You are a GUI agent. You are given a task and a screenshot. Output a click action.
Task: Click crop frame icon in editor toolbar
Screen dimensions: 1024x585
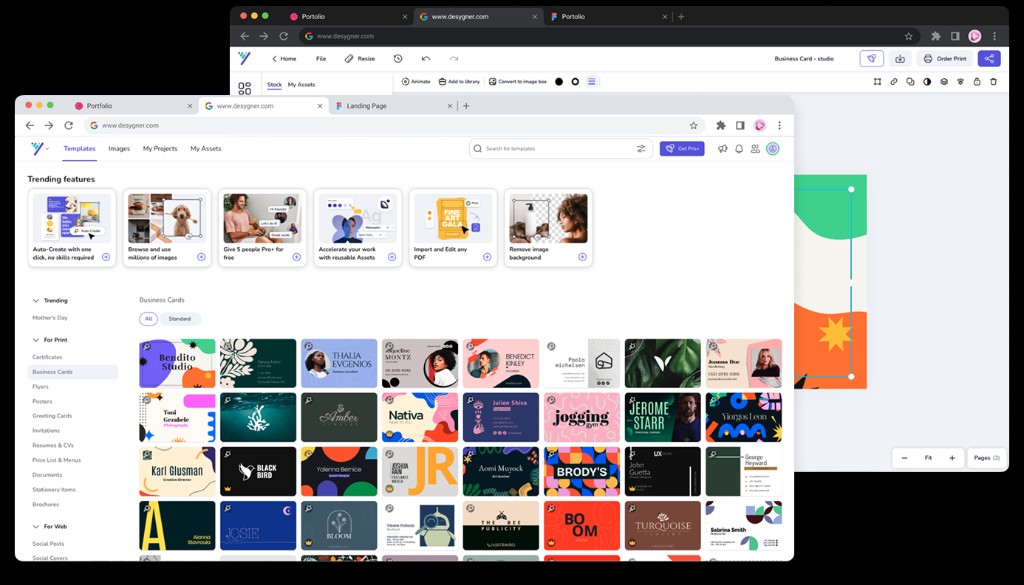tap(877, 82)
